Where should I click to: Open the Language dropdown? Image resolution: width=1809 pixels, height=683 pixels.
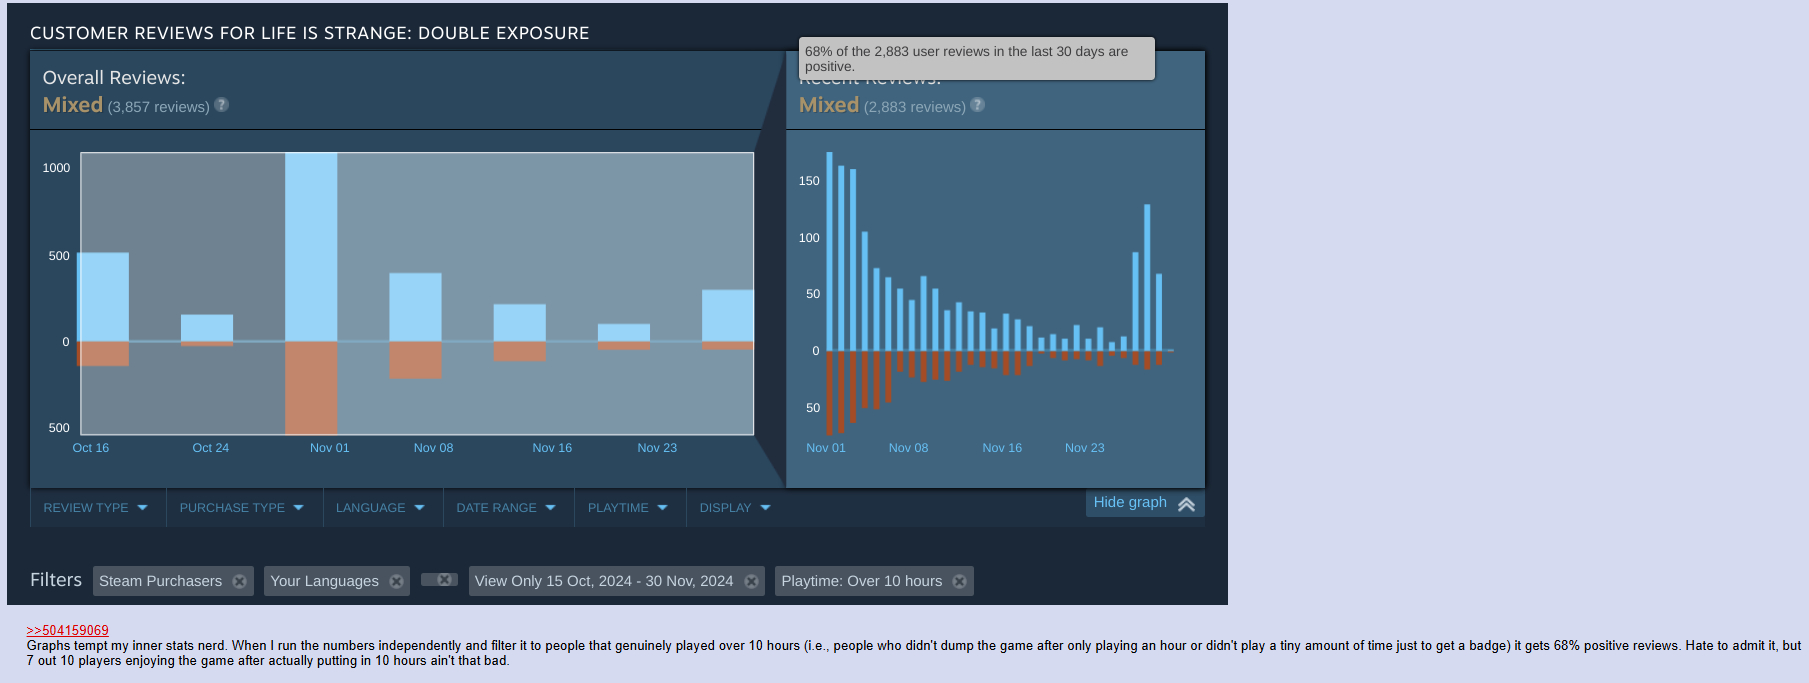(381, 508)
